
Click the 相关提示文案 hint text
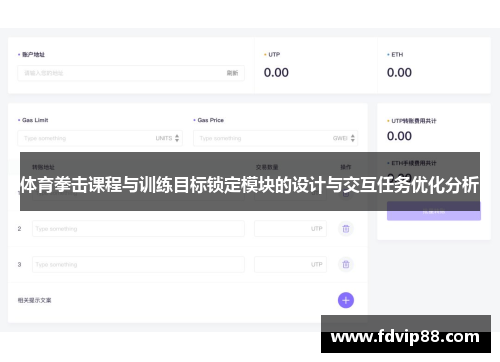34,300
